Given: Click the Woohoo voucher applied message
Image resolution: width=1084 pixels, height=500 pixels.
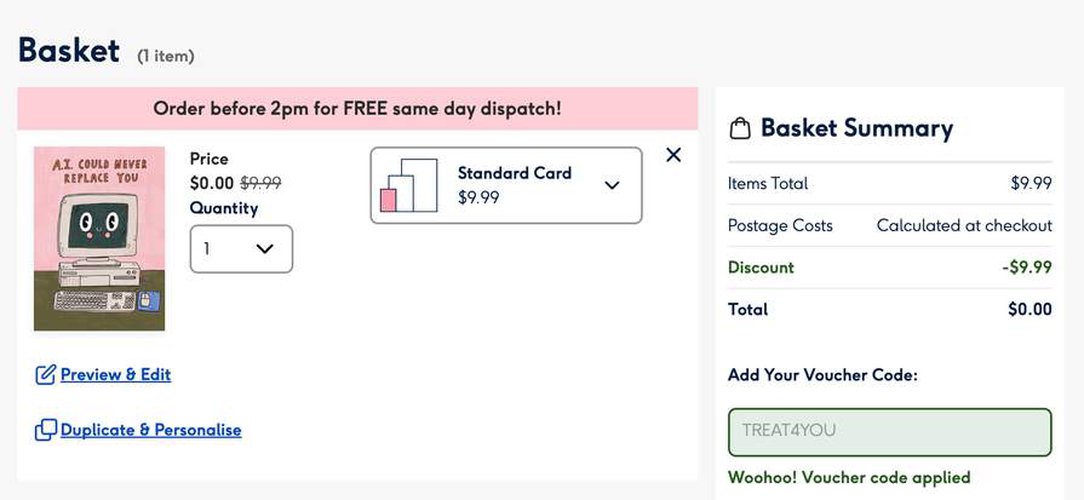Looking at the screenshot, I should 849,477.
